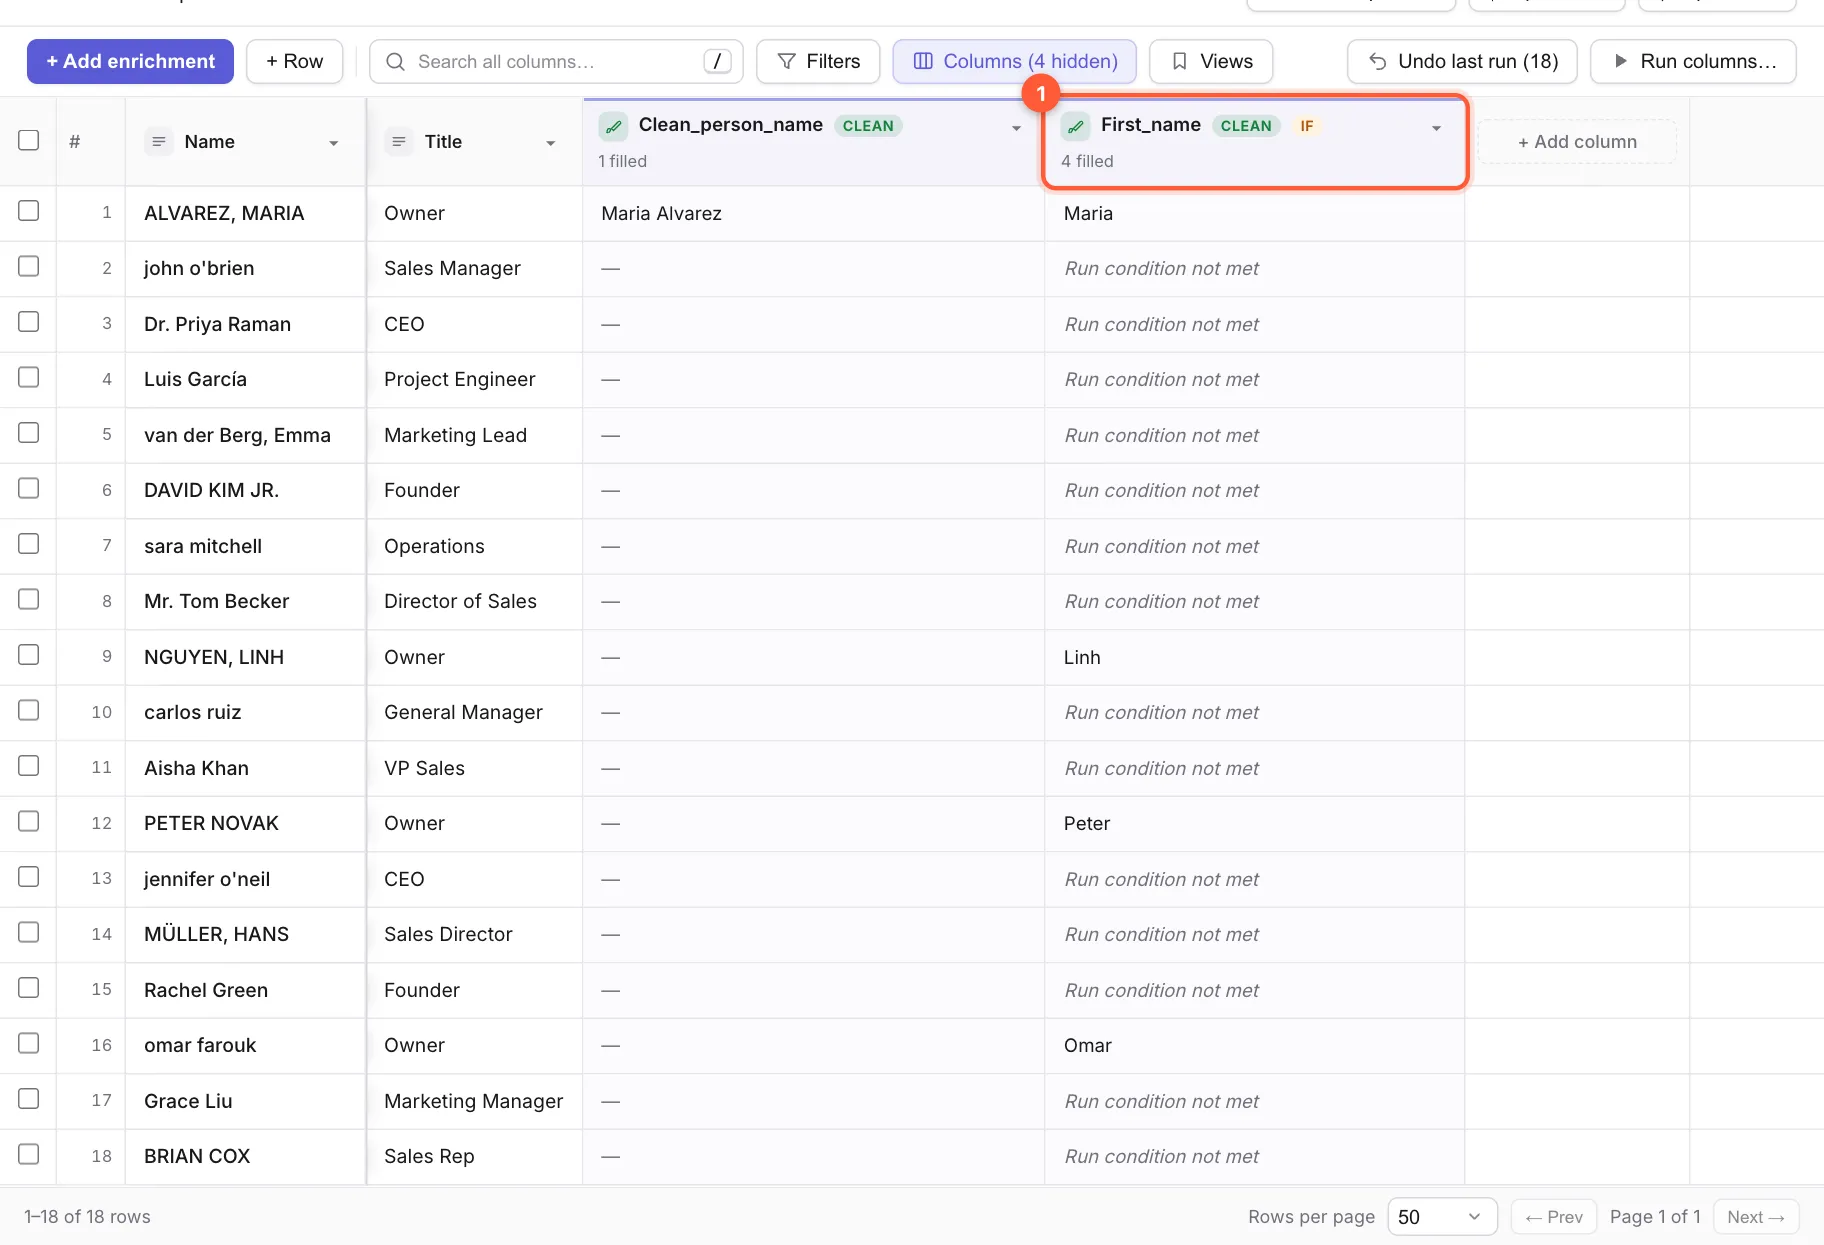Toggle the select-all header checkbox
The image size is (1824, 1245).
coord(29,140)
